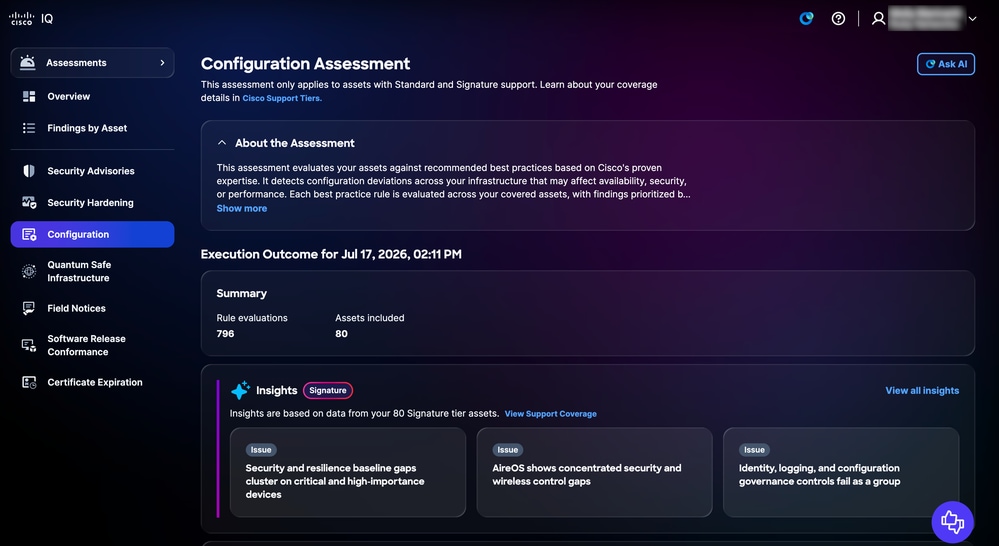Select the Quantum Safe Infrastructure icon
The width and height of the screenshot is (999, 546).
(29, 271)
